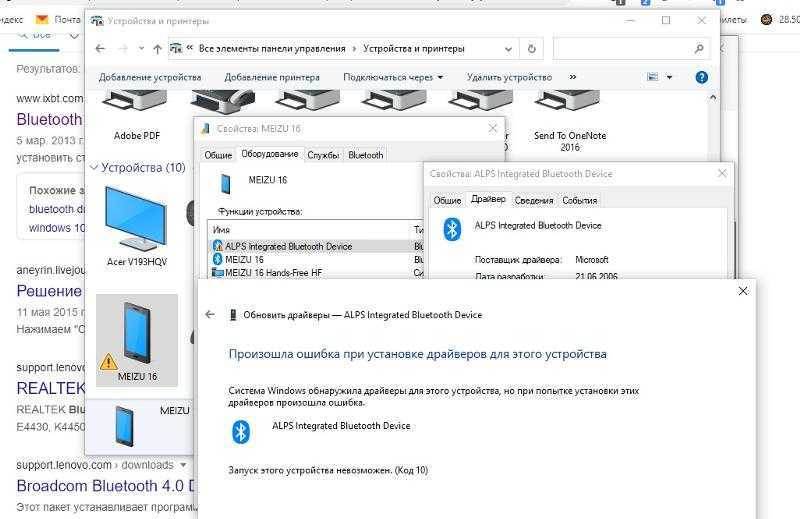Viewport: 800px width, 519px height.
Task: Click 'Почта' bookmark in browser bar
Action: (59, 19)
